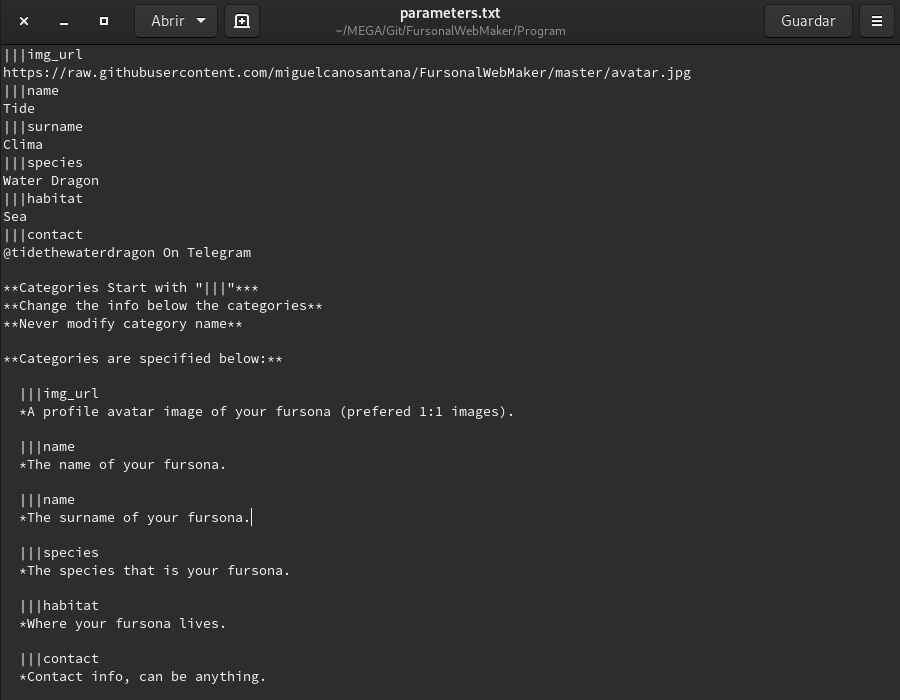Screen dimensions: 900x700
Task: Click the 'Sea' habitat value
Action: click(15, 217)
